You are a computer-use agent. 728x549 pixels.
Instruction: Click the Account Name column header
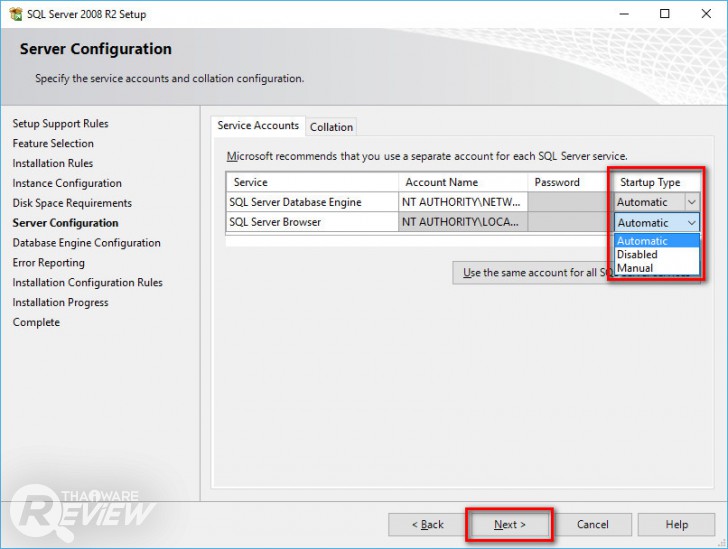(x=463, y=182)
